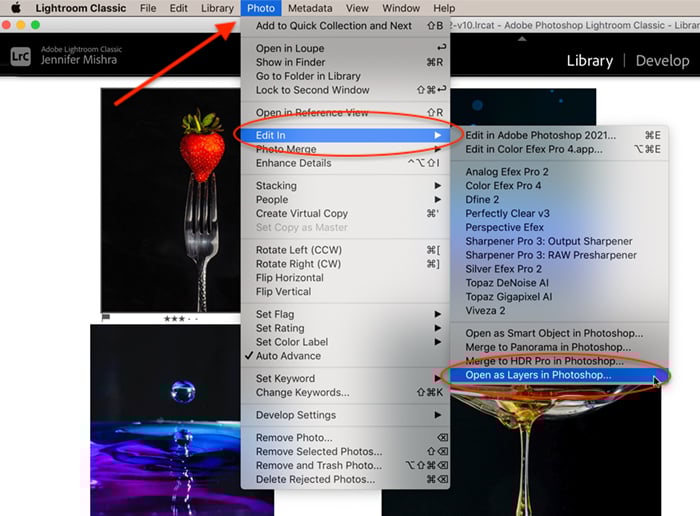700x516 pixels.
Task: Select Dfine 2
Action: tap(559, 200)
